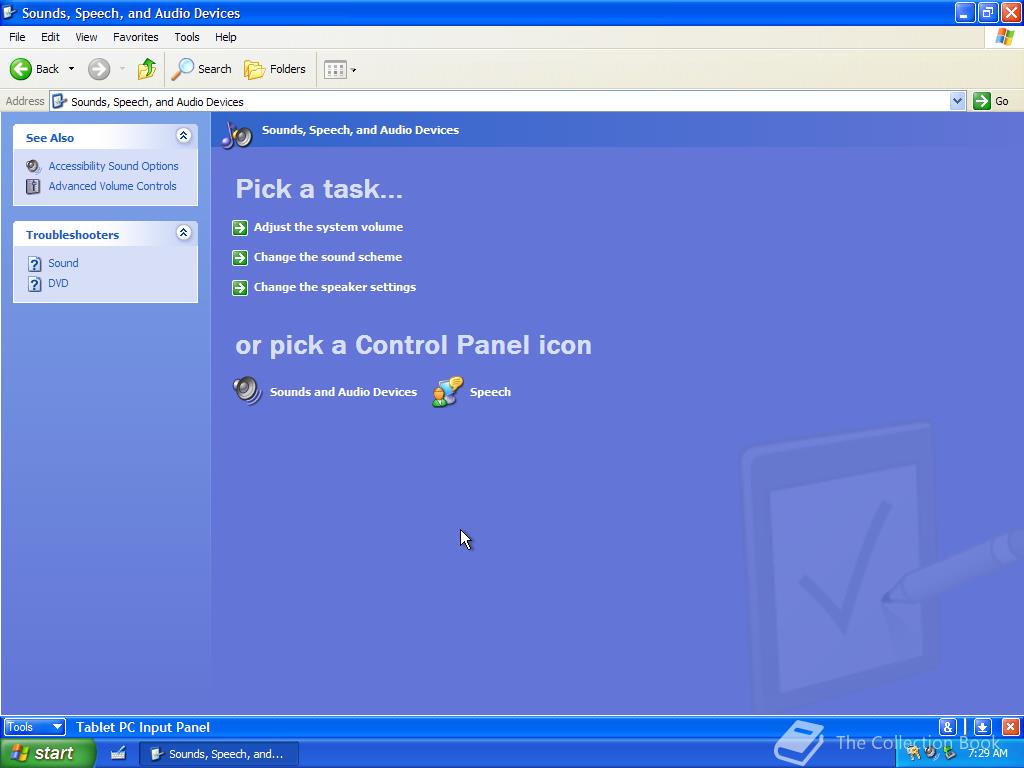Expand the Address bar dropdown arrow
This screenshot has height=768, width=1024.
pyautogui.click(x=957, y=101)
